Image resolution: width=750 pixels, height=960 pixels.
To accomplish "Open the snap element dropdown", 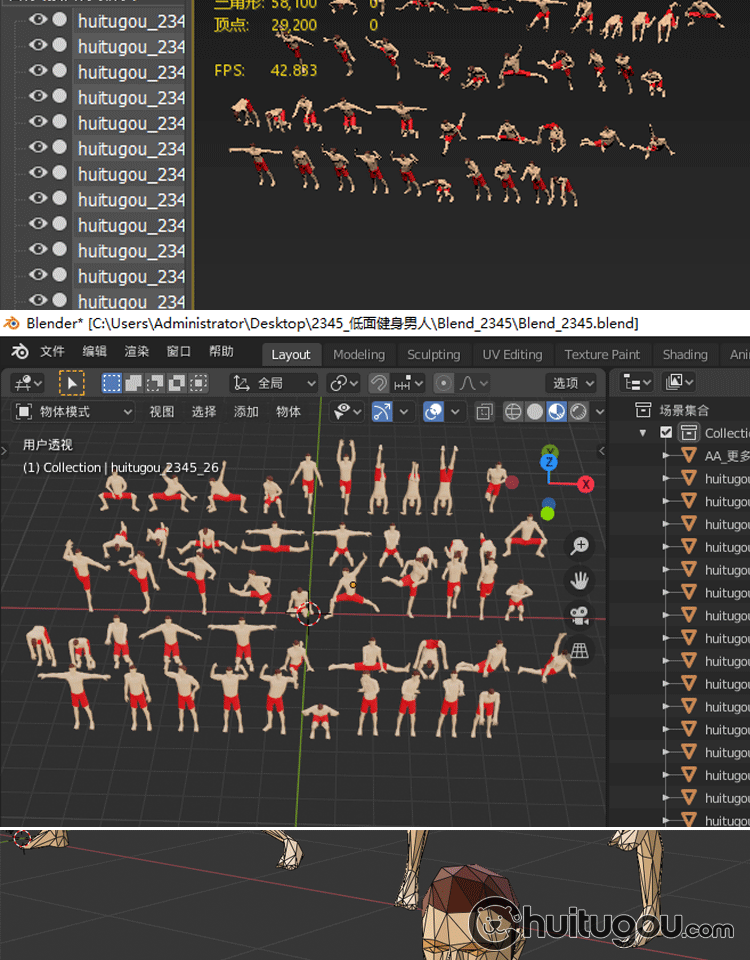I will (408, 383).
